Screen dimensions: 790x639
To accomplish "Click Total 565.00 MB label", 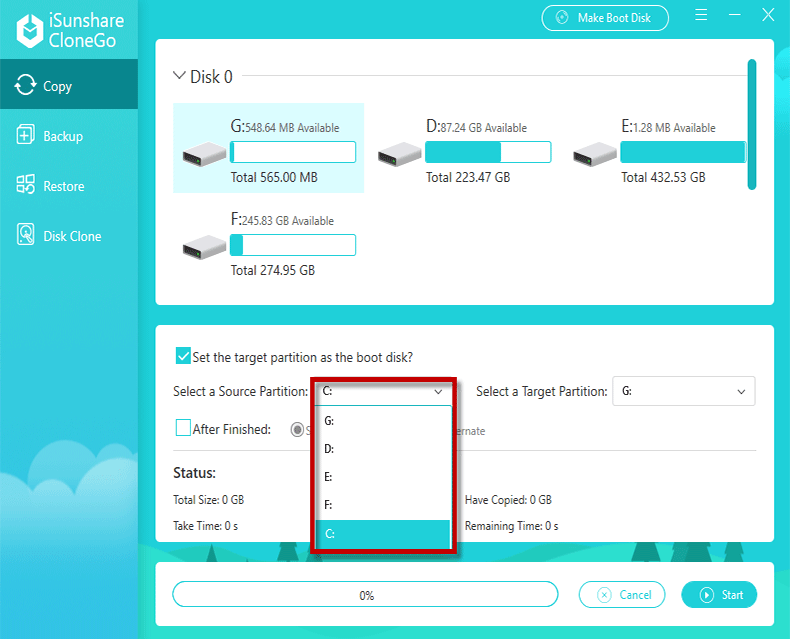I will point(274,177).
